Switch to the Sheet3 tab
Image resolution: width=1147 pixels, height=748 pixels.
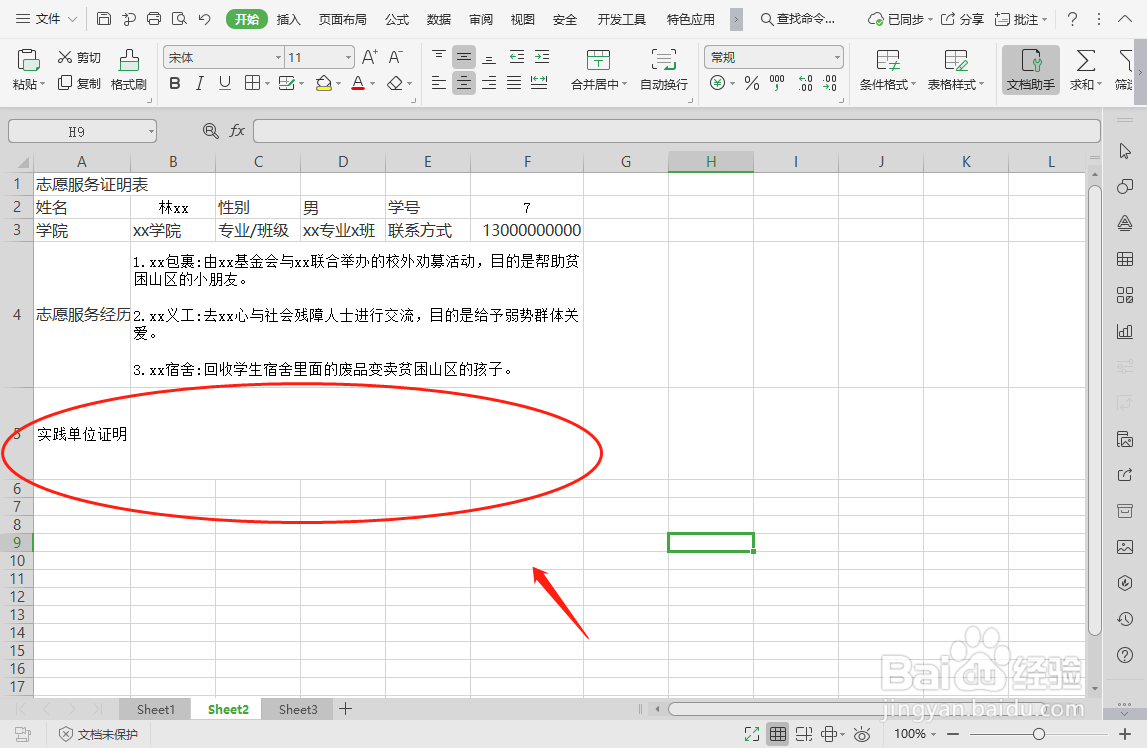297,709
